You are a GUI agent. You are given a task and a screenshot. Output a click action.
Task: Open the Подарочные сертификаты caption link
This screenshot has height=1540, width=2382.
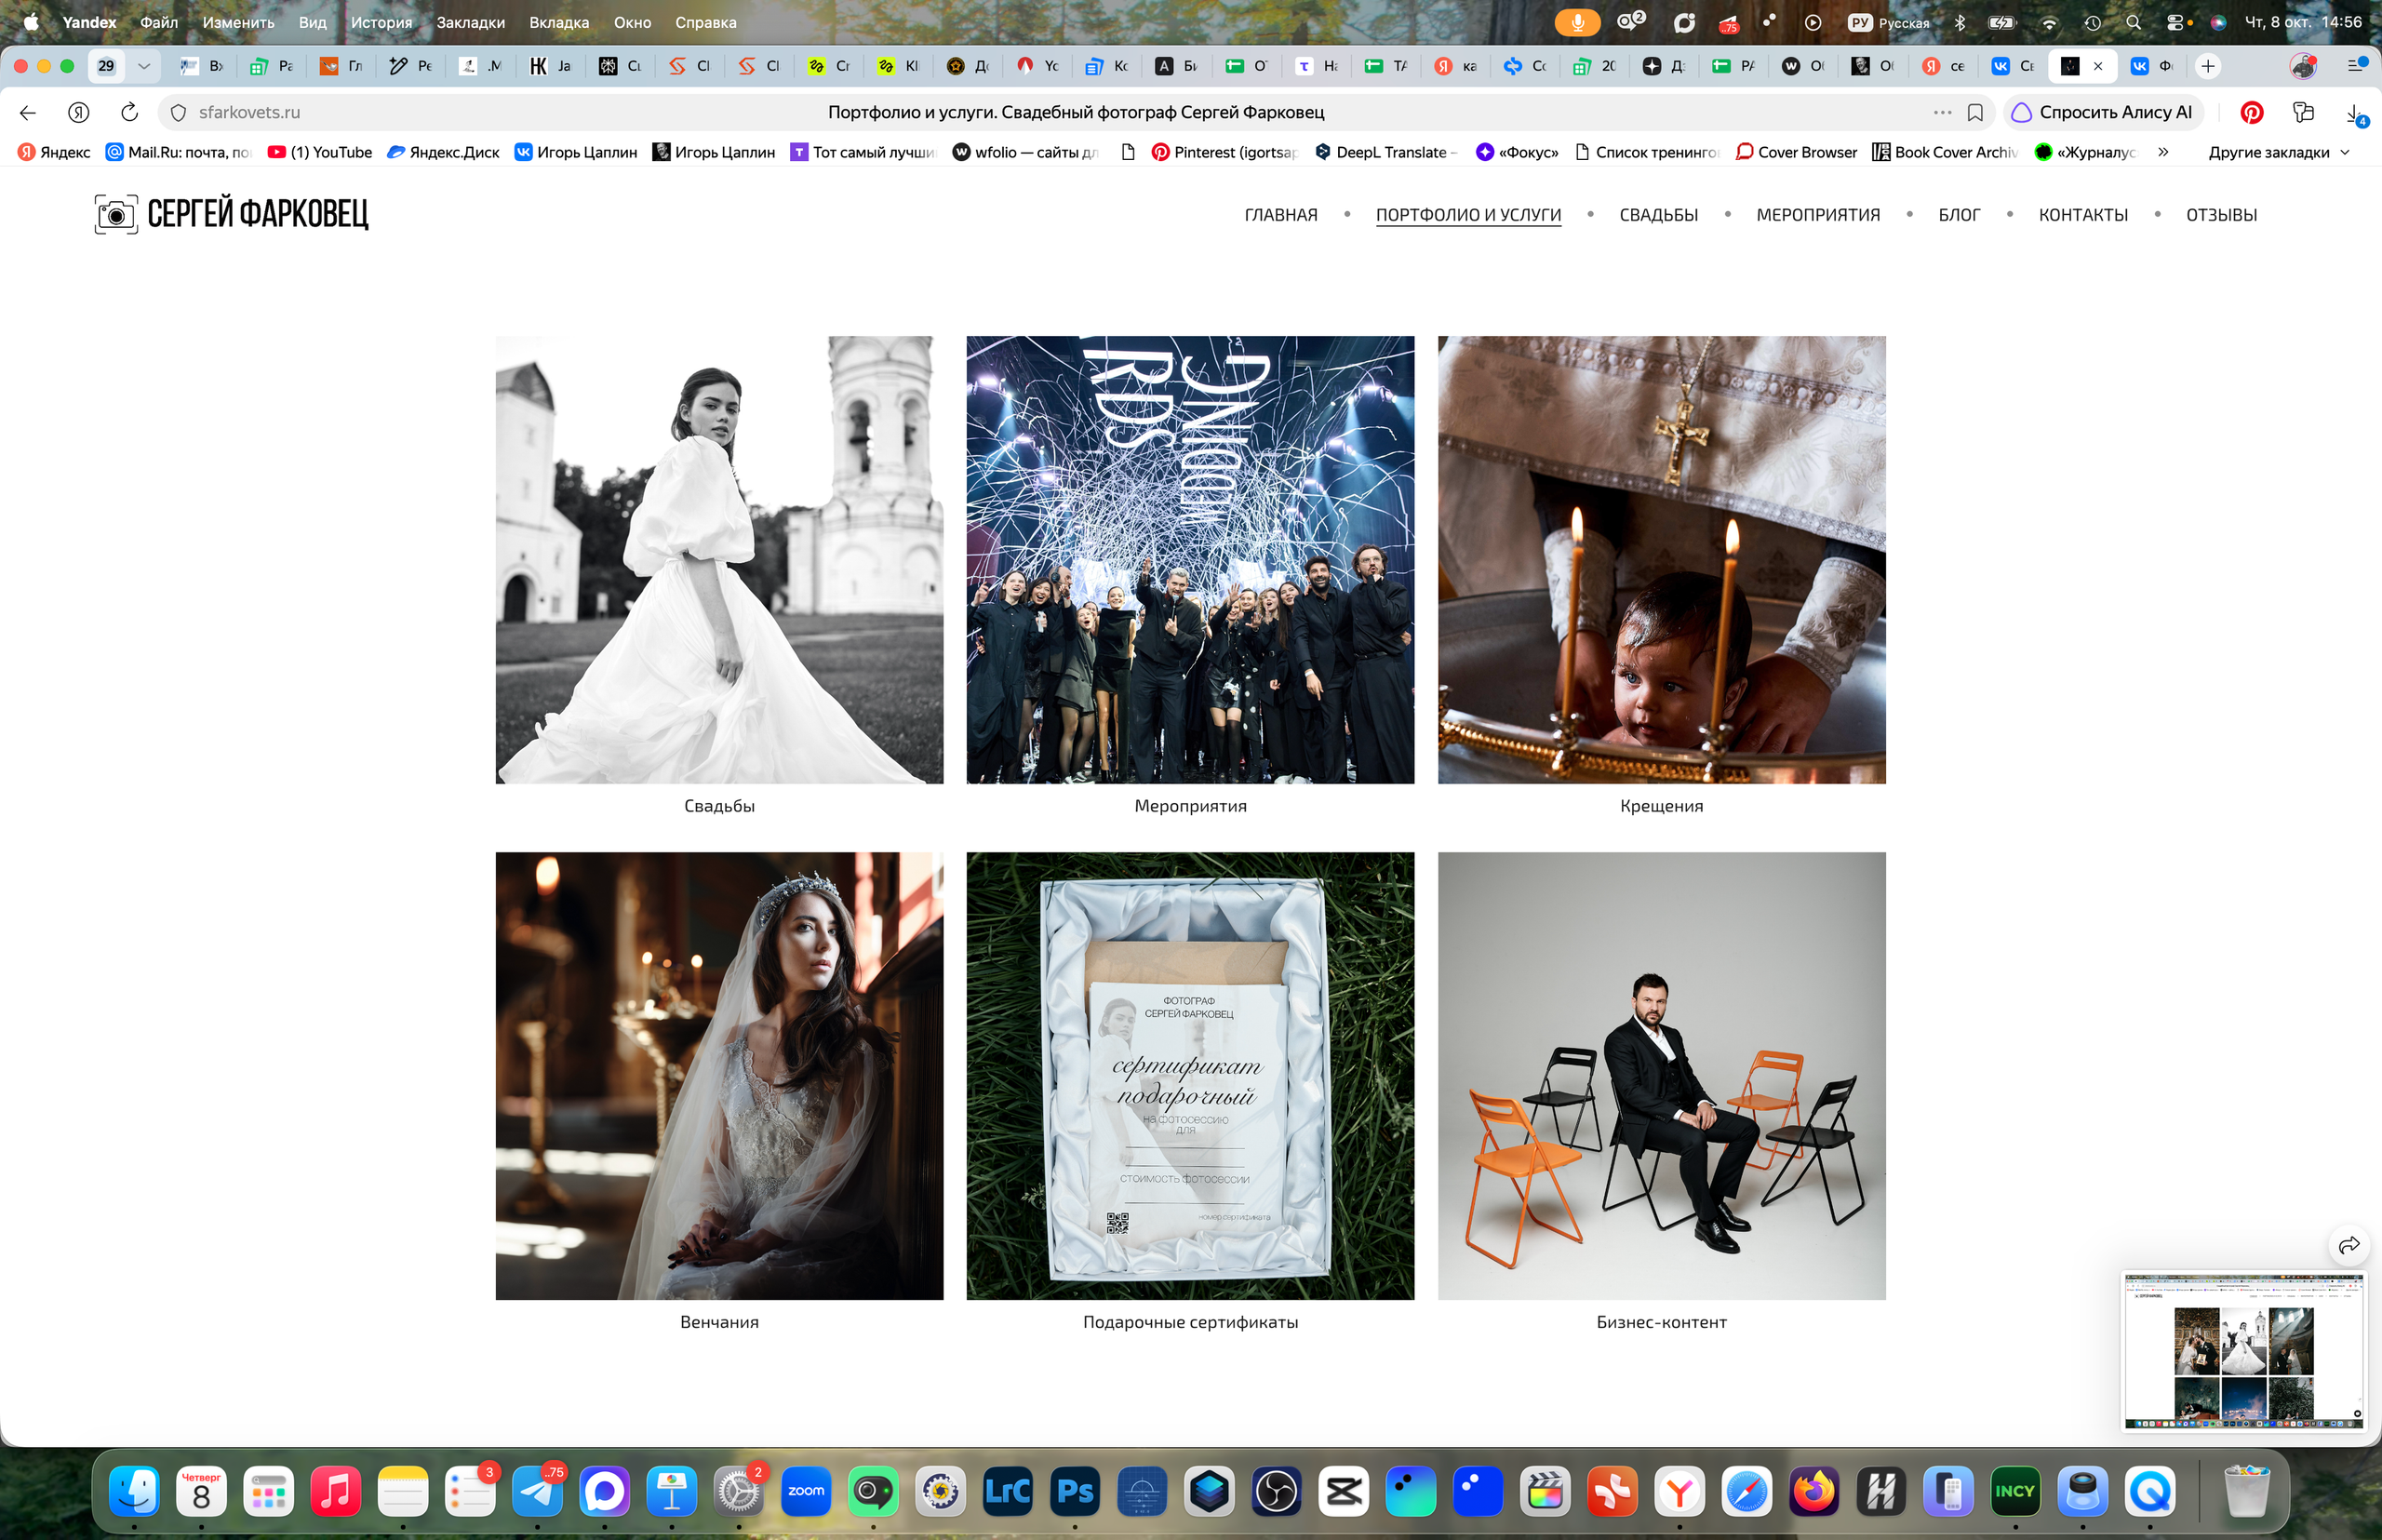1190,1322
